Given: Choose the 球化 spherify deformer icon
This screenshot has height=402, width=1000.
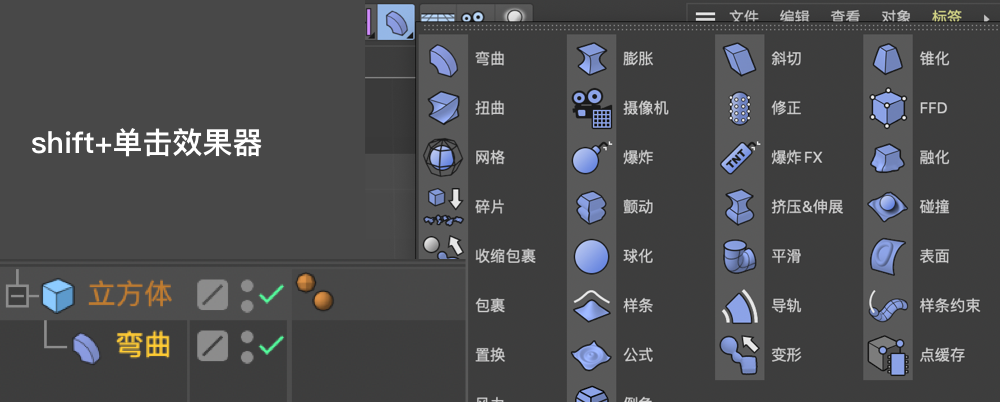Looking at the screenshot, I should (x=591, y=256).
